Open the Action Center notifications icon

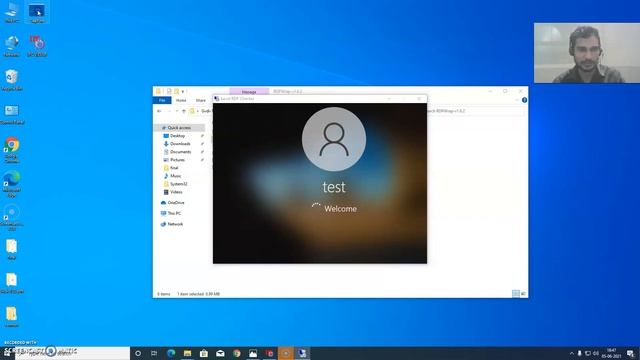click(631, 353)
